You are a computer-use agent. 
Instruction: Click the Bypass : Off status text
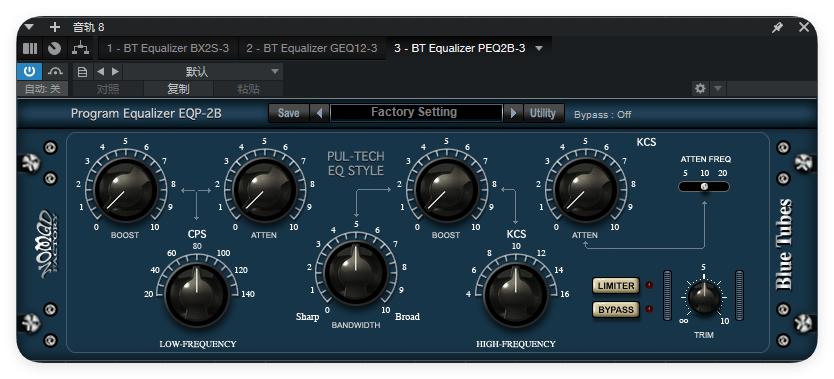pyautogui.click(x=603, y=114)
